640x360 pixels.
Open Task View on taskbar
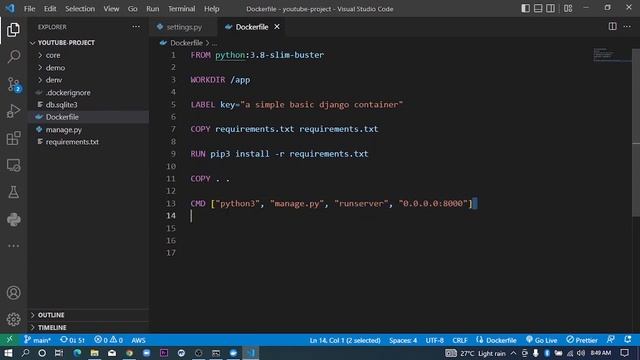coord(59,353)
